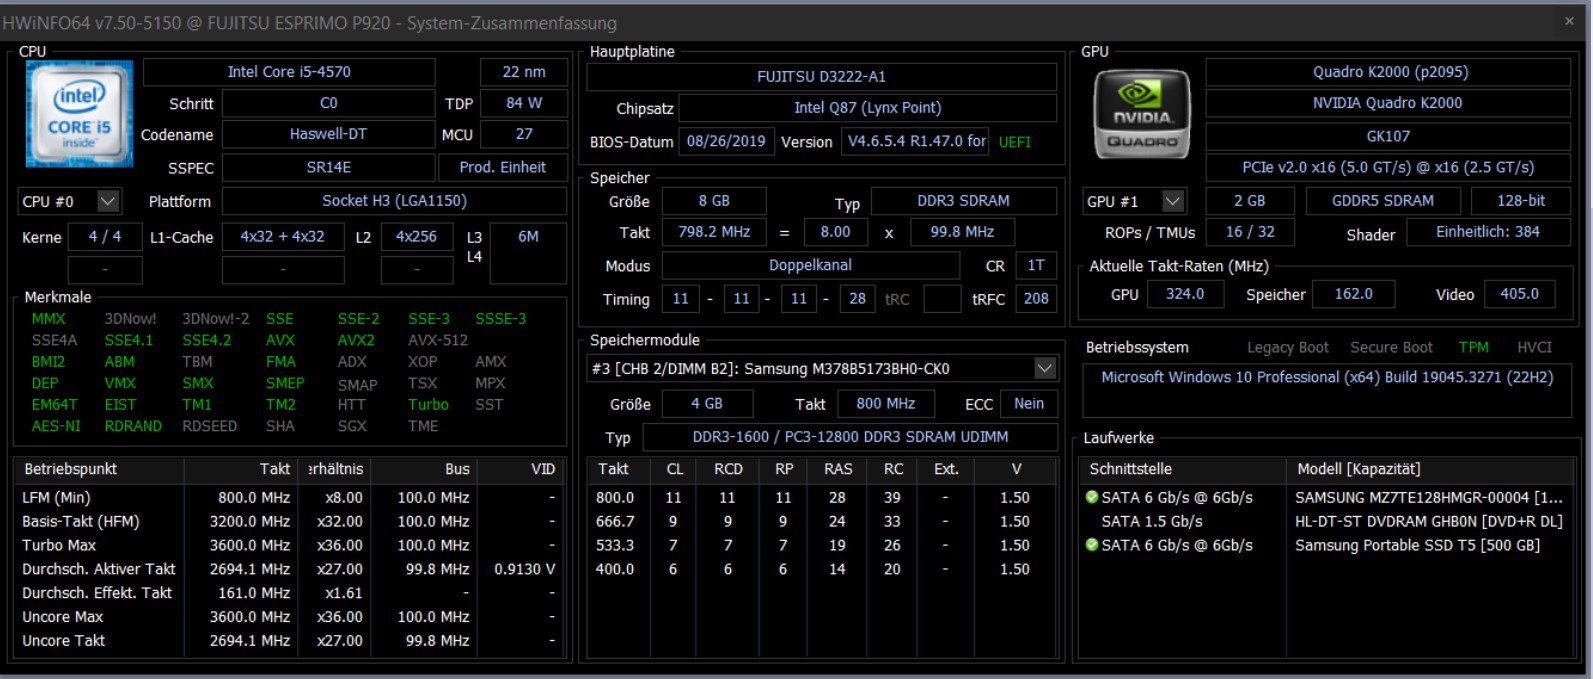Click green status icon of SAMSUNG MZ7TE128HMGR drive
Screen dimensions: 1593x679
[1092, 497]
